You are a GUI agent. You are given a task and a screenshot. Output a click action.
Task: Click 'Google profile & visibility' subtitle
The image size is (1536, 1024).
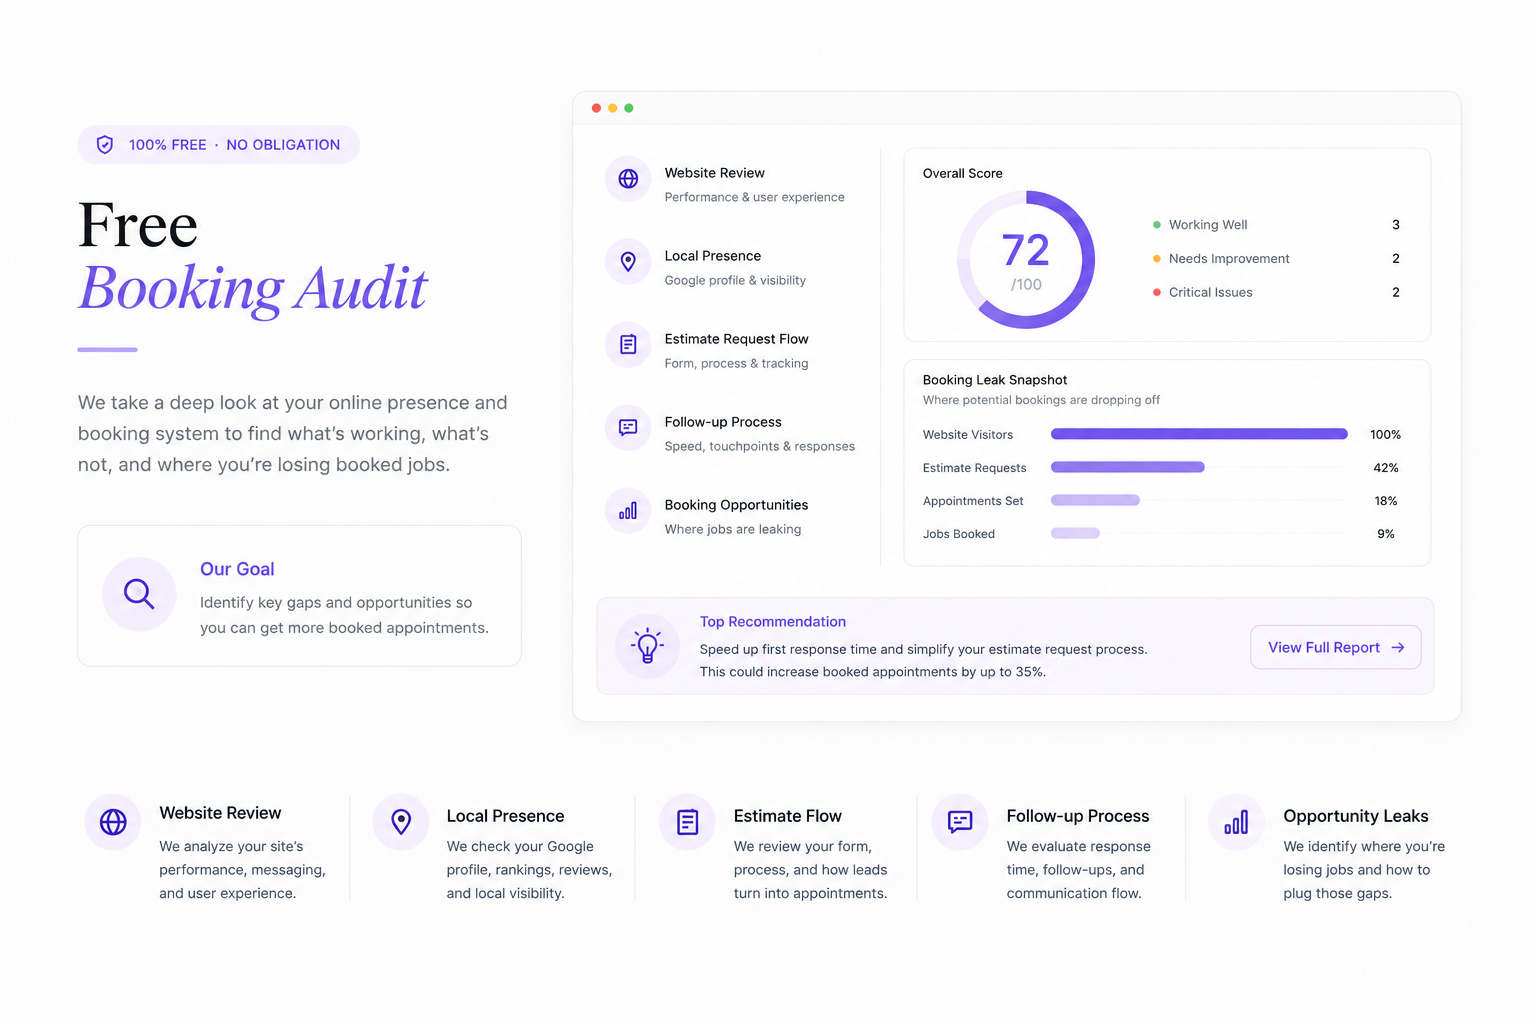pyautogui.click(x=735, y=280)
